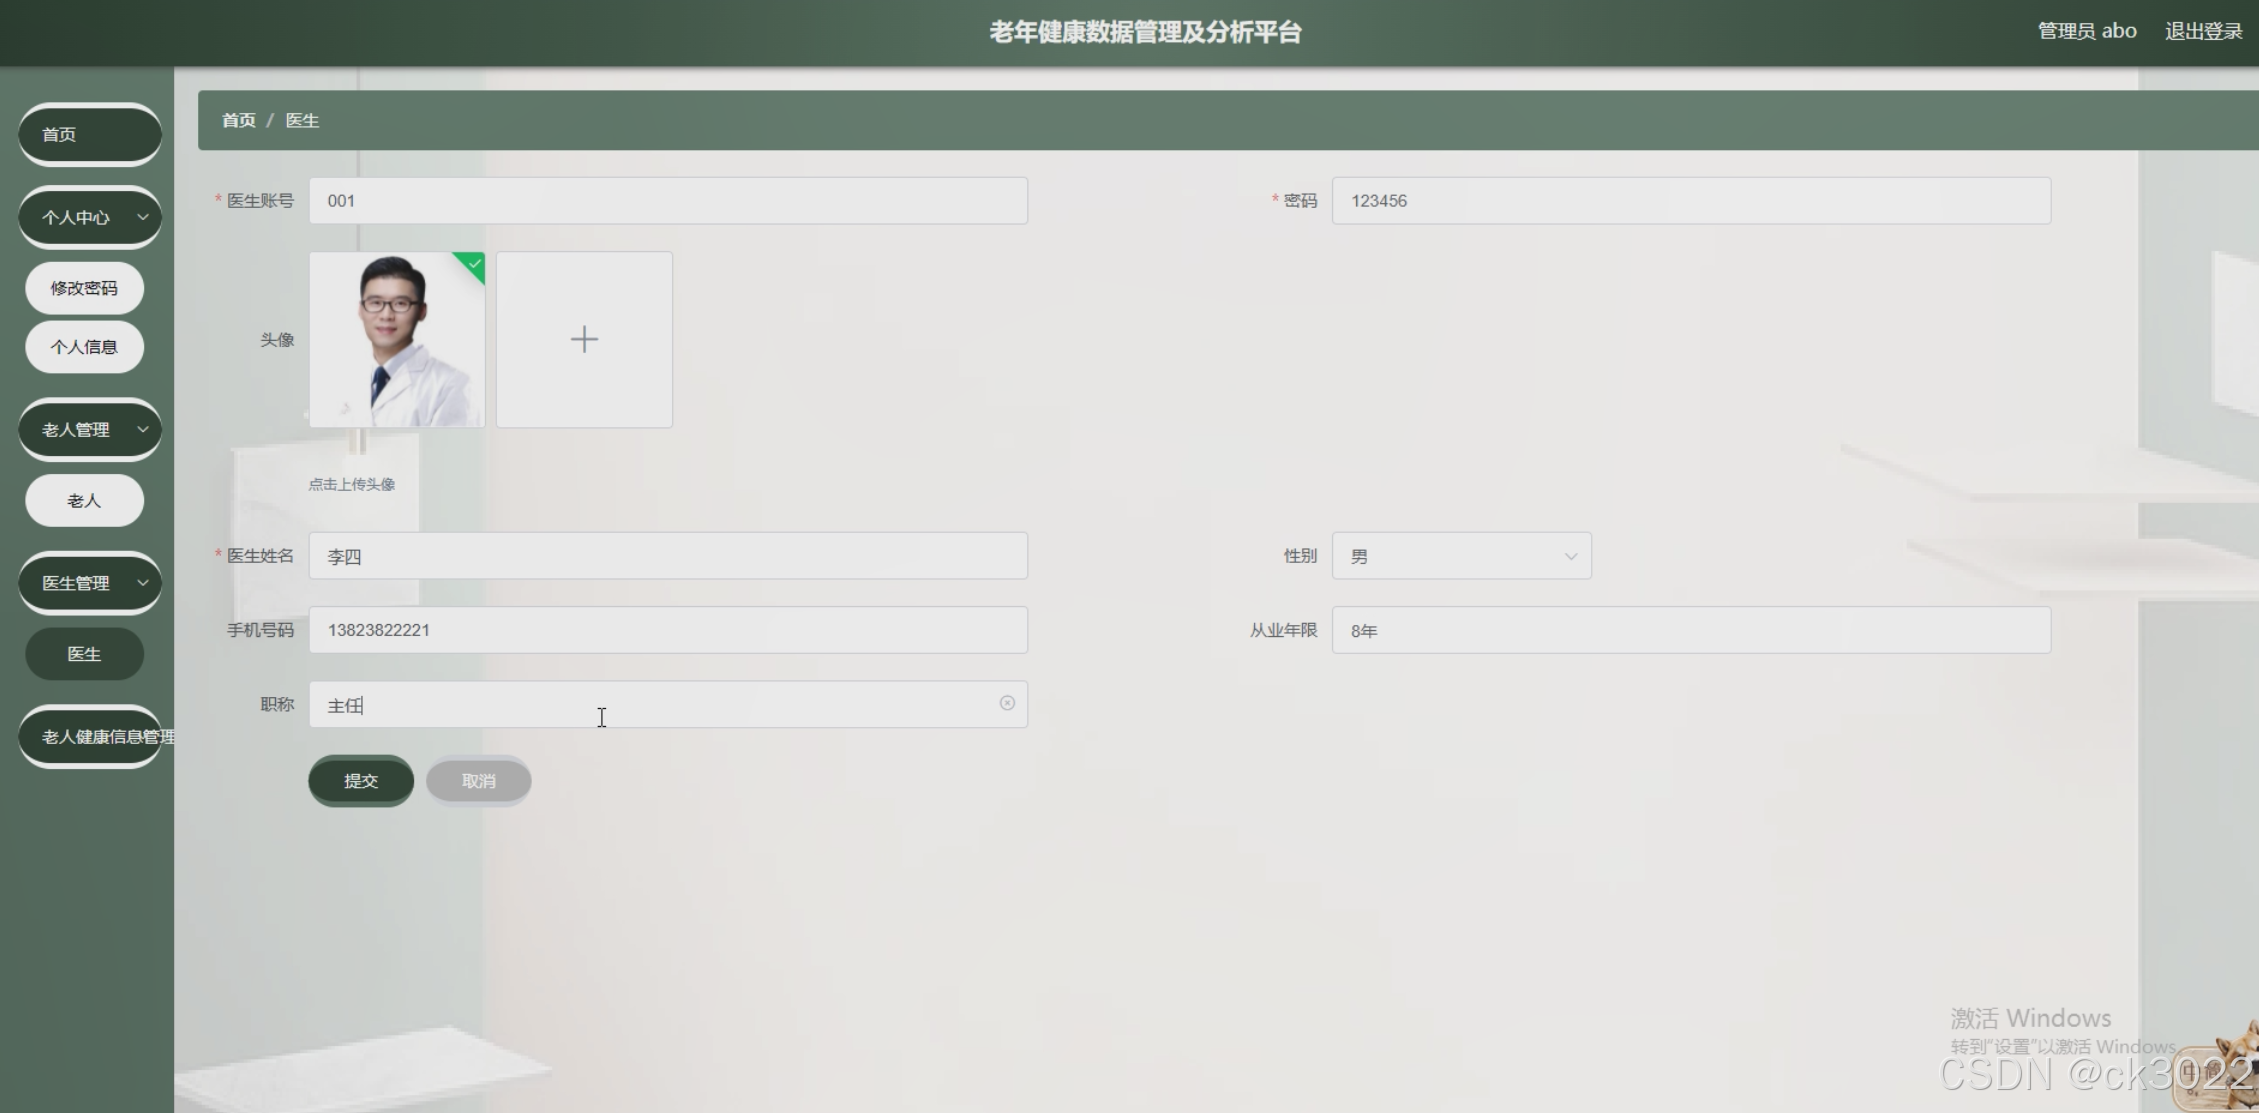Image resolution: width=2259 pixels, height=1113 pixels.
Task: Click the plus icon to upload avatar
Action: click(x=584, y=340)
